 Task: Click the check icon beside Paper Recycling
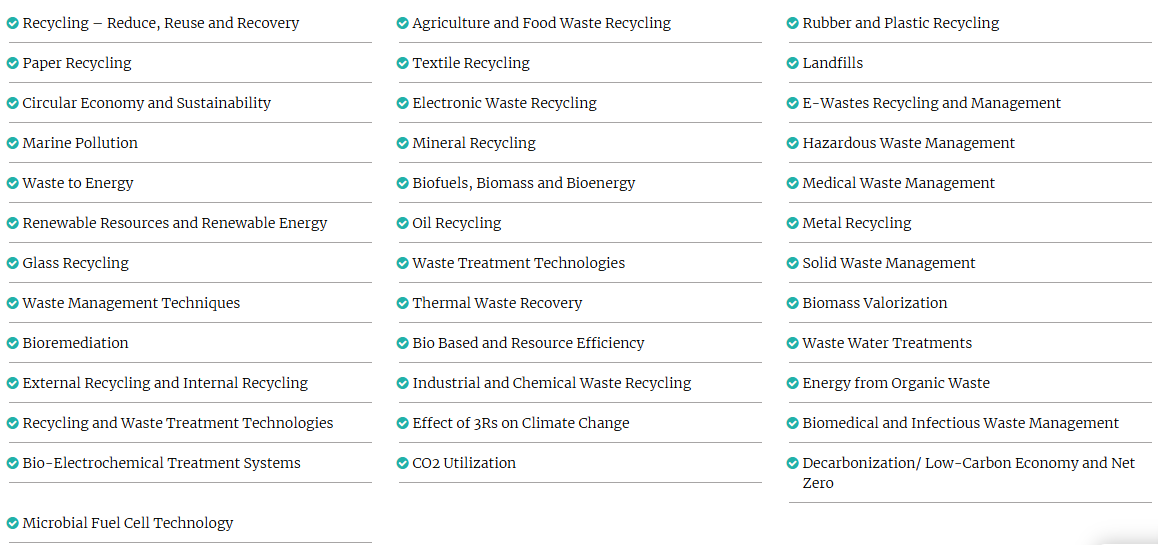(x=13, y=63)
